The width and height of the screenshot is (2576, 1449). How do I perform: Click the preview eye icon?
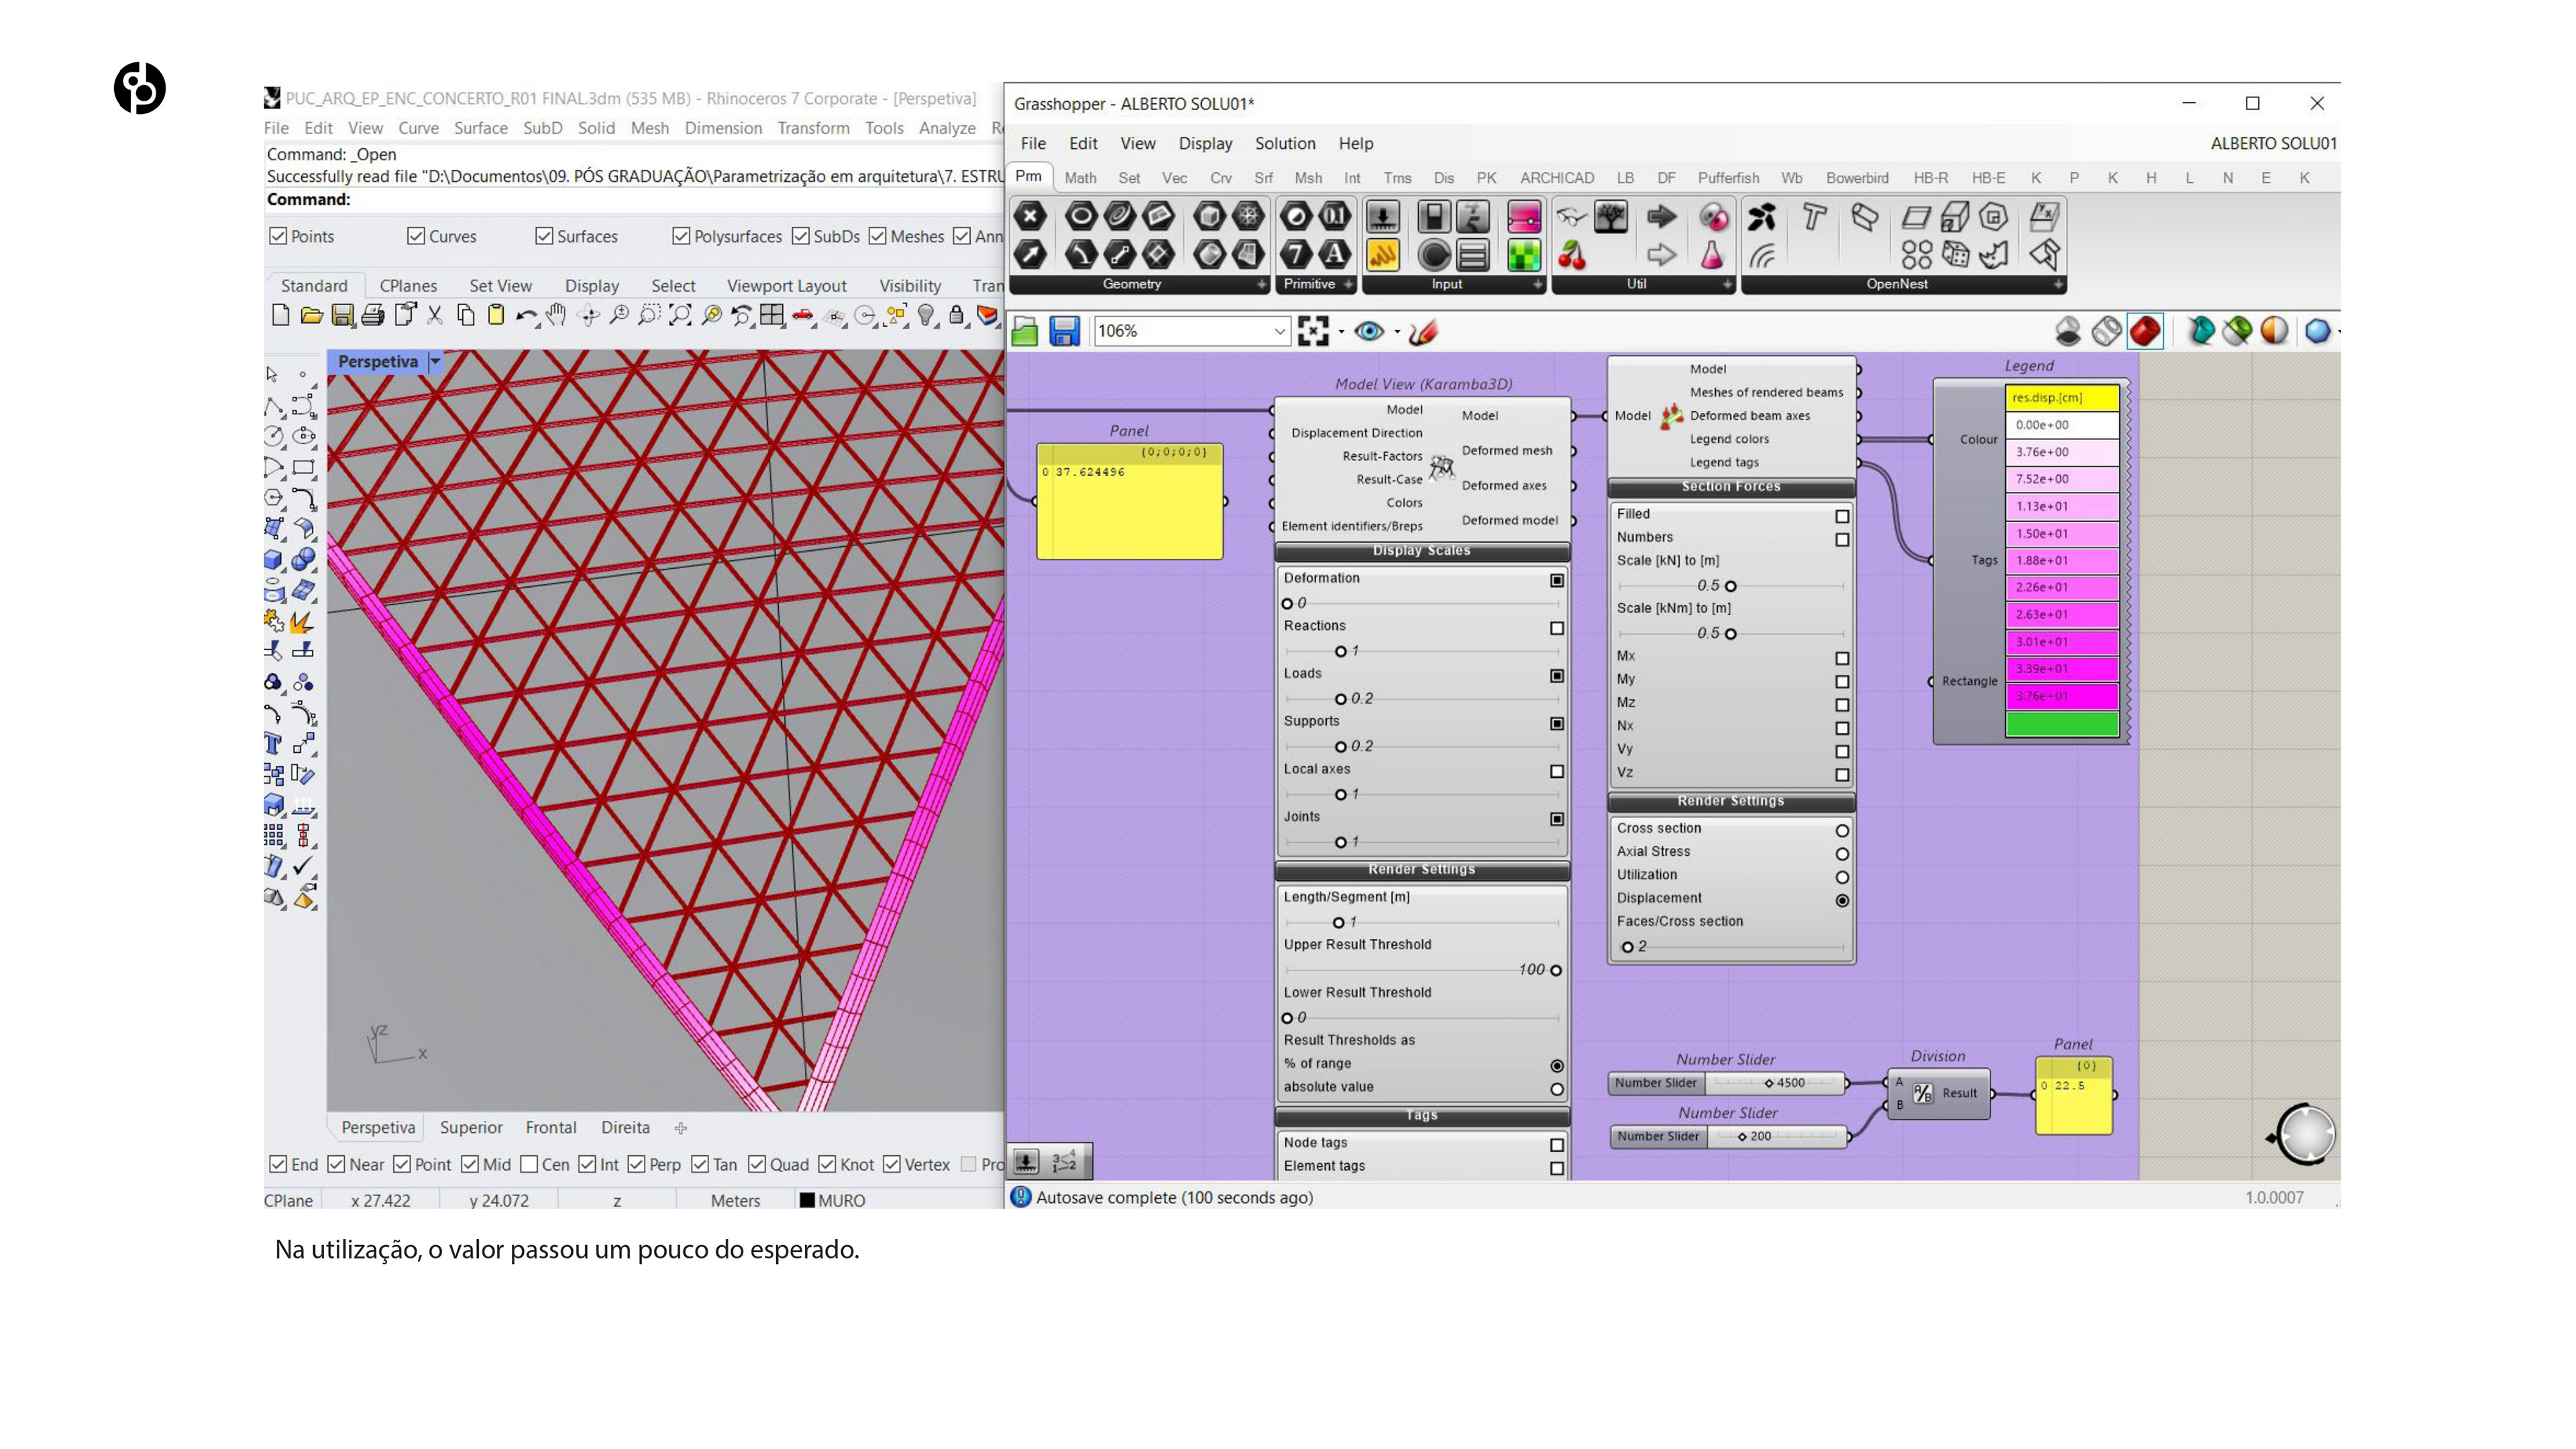pyautogui.click(x=1368, y=331)
